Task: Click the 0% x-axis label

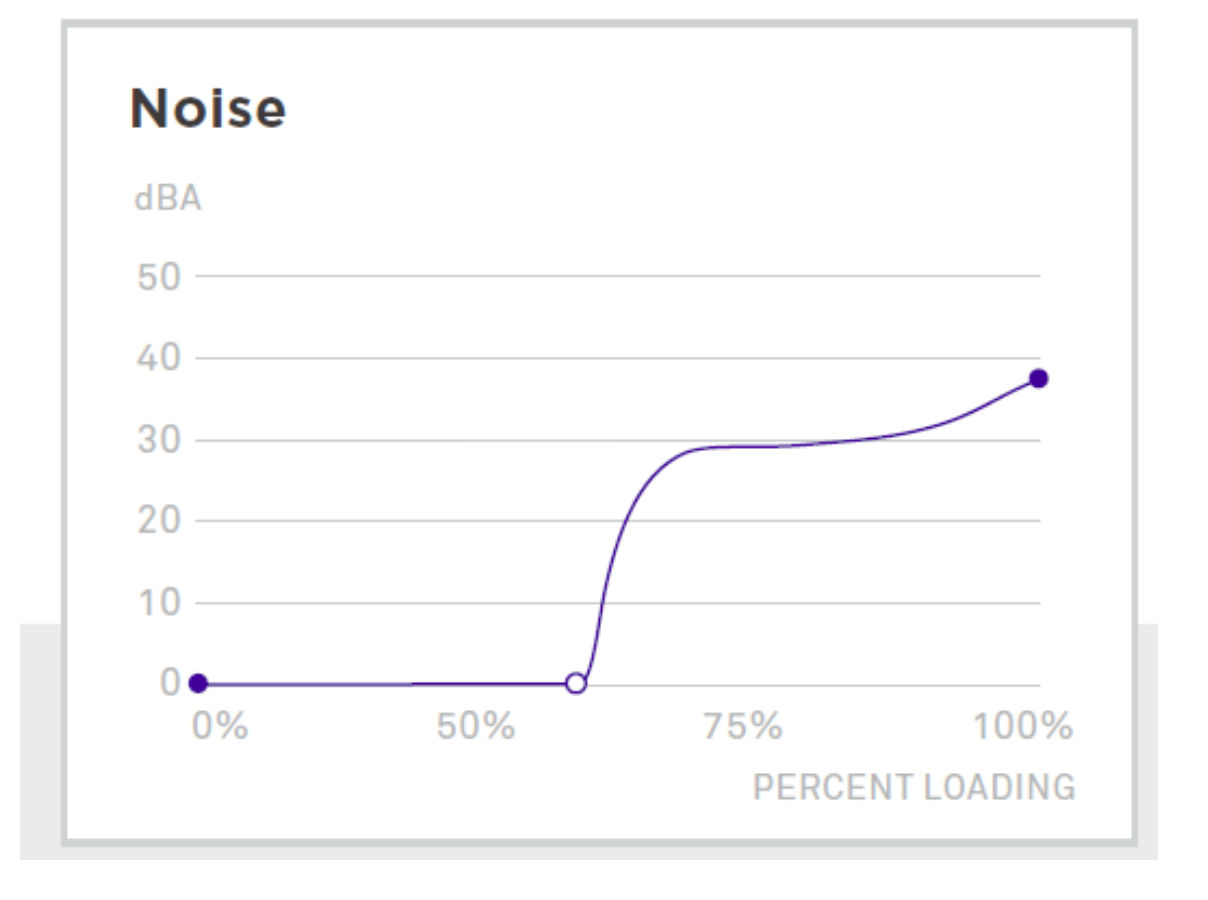Action: tap(220, 725)
